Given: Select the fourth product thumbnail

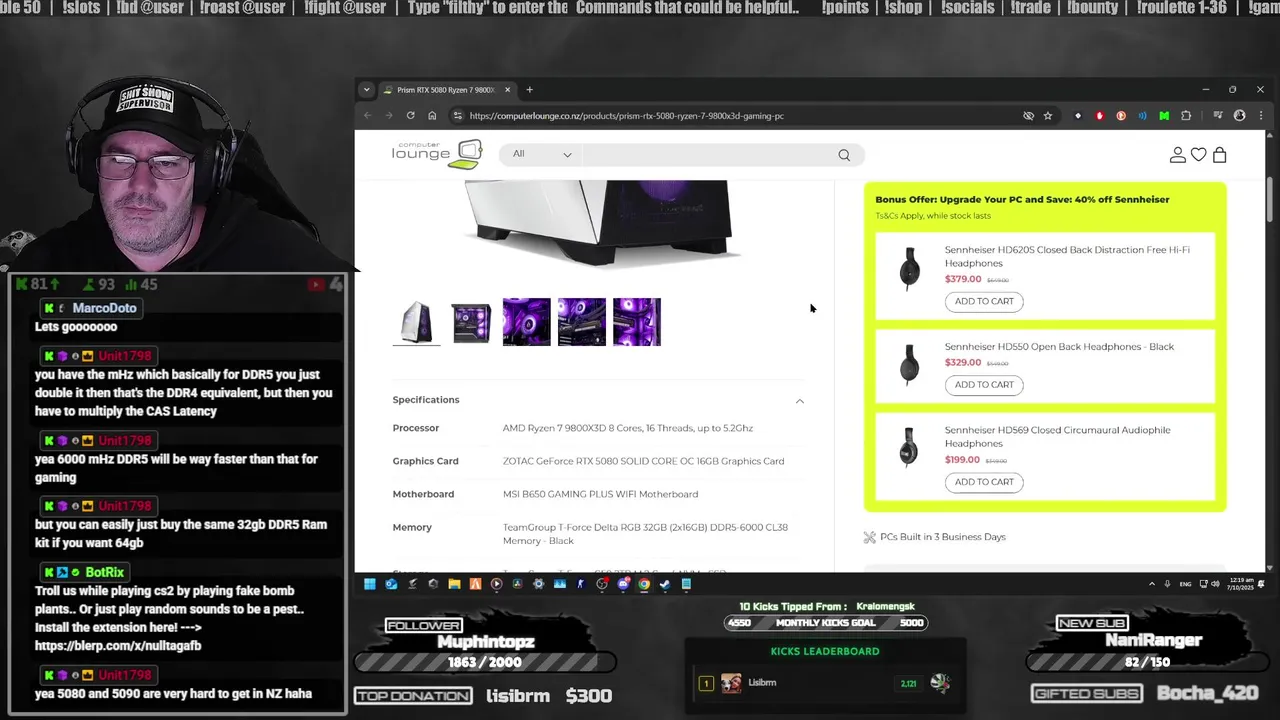Looking at the screenshot, I should [x=582, y=322].
